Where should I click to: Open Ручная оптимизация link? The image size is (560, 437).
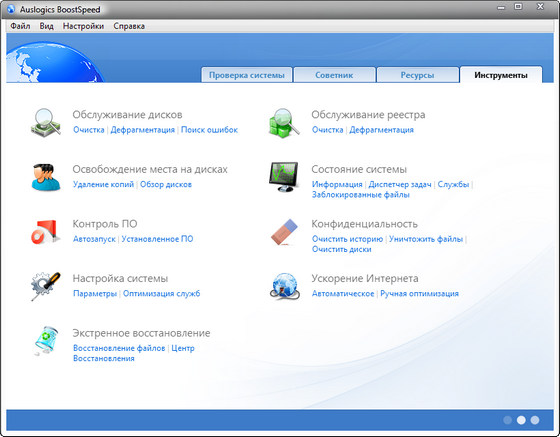(x=419, y=293)
